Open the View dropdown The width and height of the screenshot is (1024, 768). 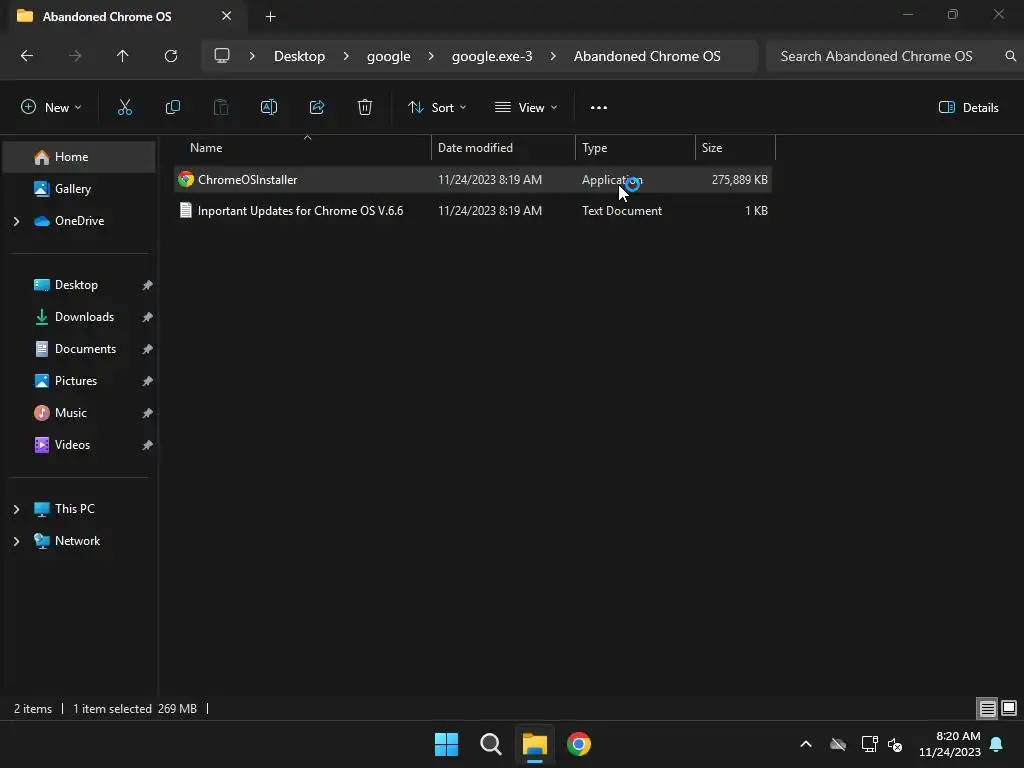coord(526,108)
